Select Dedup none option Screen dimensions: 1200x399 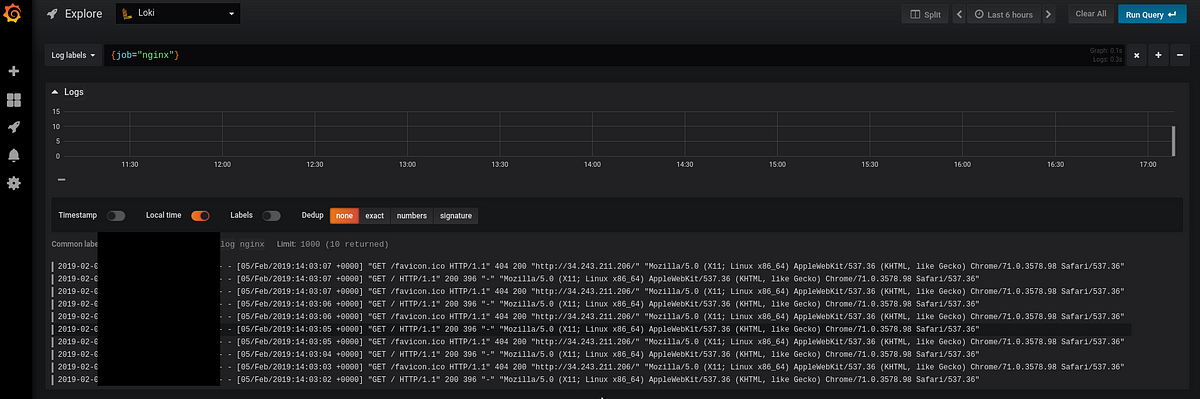click(344, 215)
